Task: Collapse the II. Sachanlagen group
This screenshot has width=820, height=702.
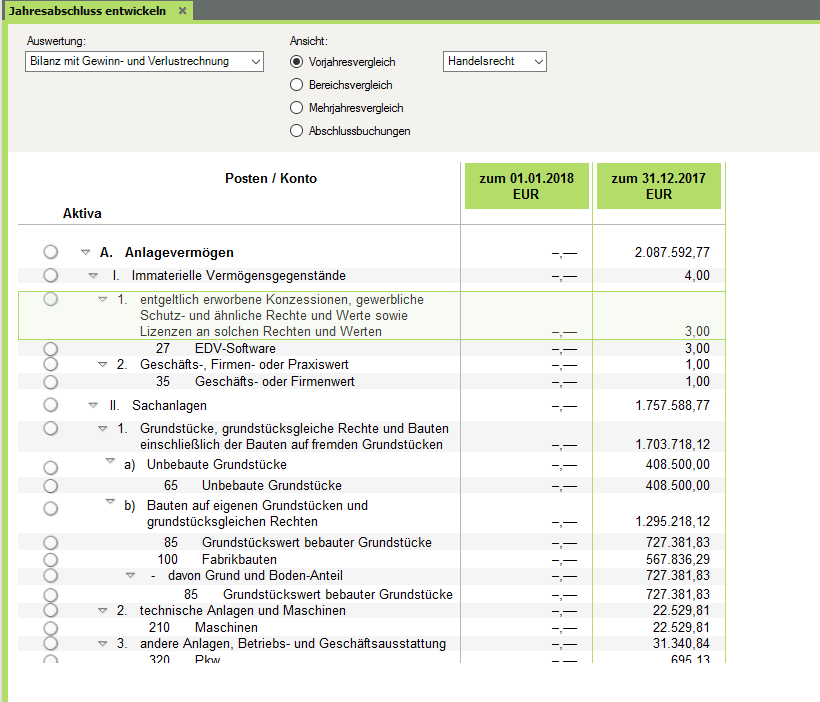Action: (x=93, y=405)
